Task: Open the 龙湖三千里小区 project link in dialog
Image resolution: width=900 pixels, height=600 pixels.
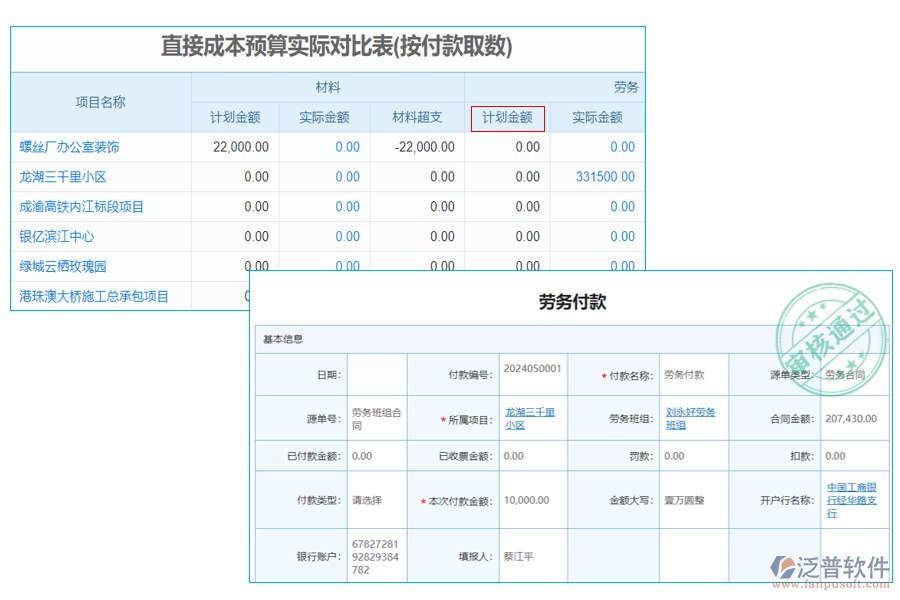Action: point(531,418)
